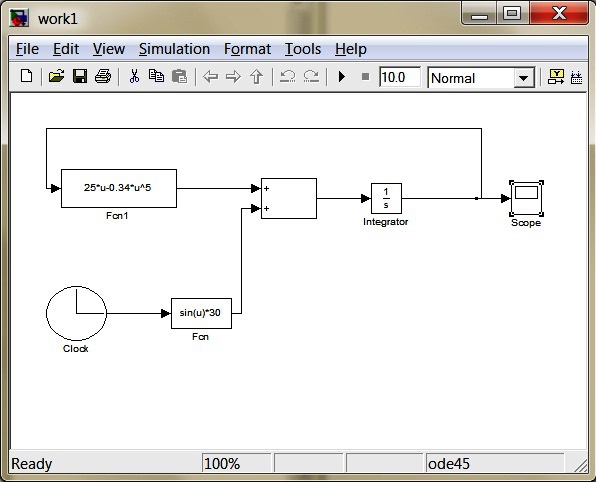
Task: Click the work1 model icon in title bar
Action: 19,17
